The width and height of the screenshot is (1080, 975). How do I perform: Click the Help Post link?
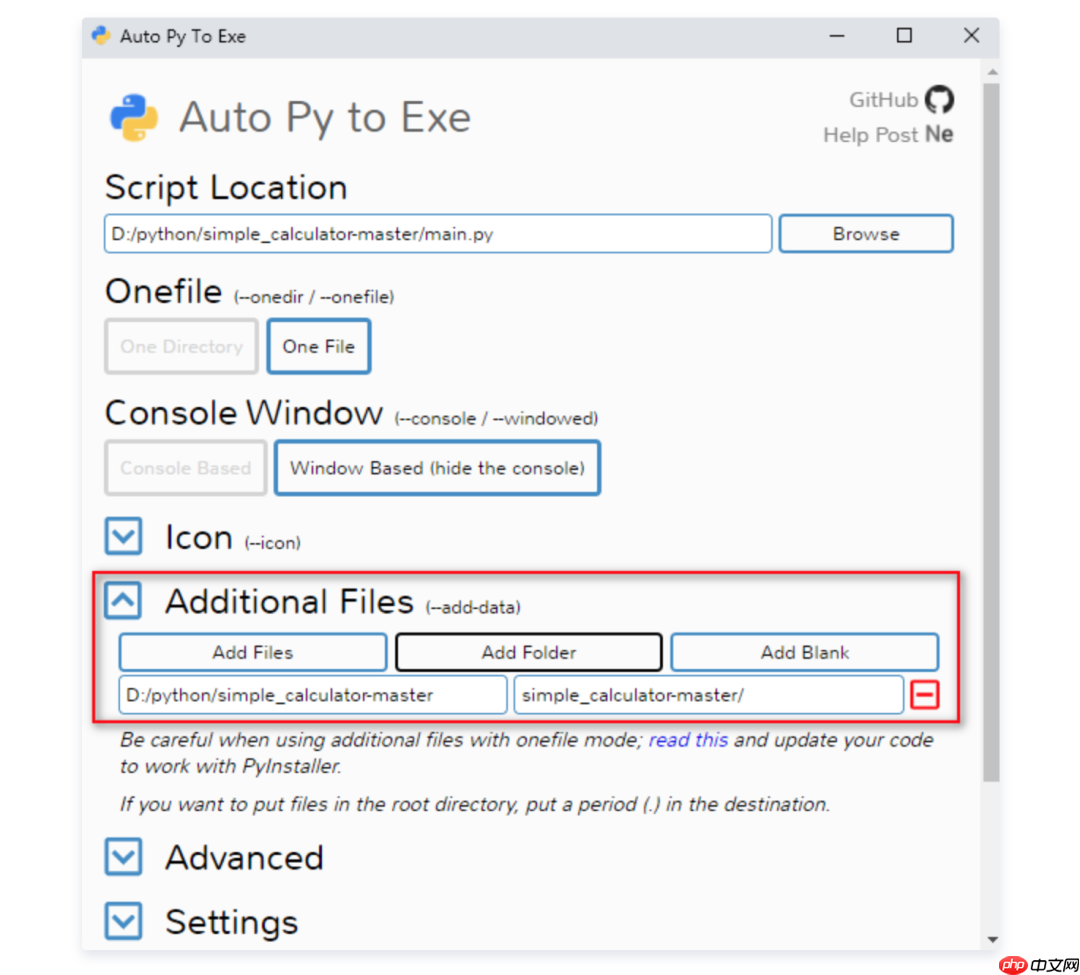coord(871,135)
